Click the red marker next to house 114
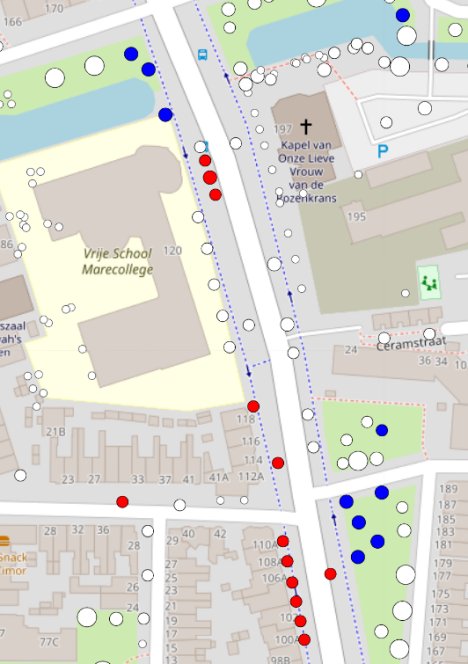468x664 pixels. coord(278,463)
